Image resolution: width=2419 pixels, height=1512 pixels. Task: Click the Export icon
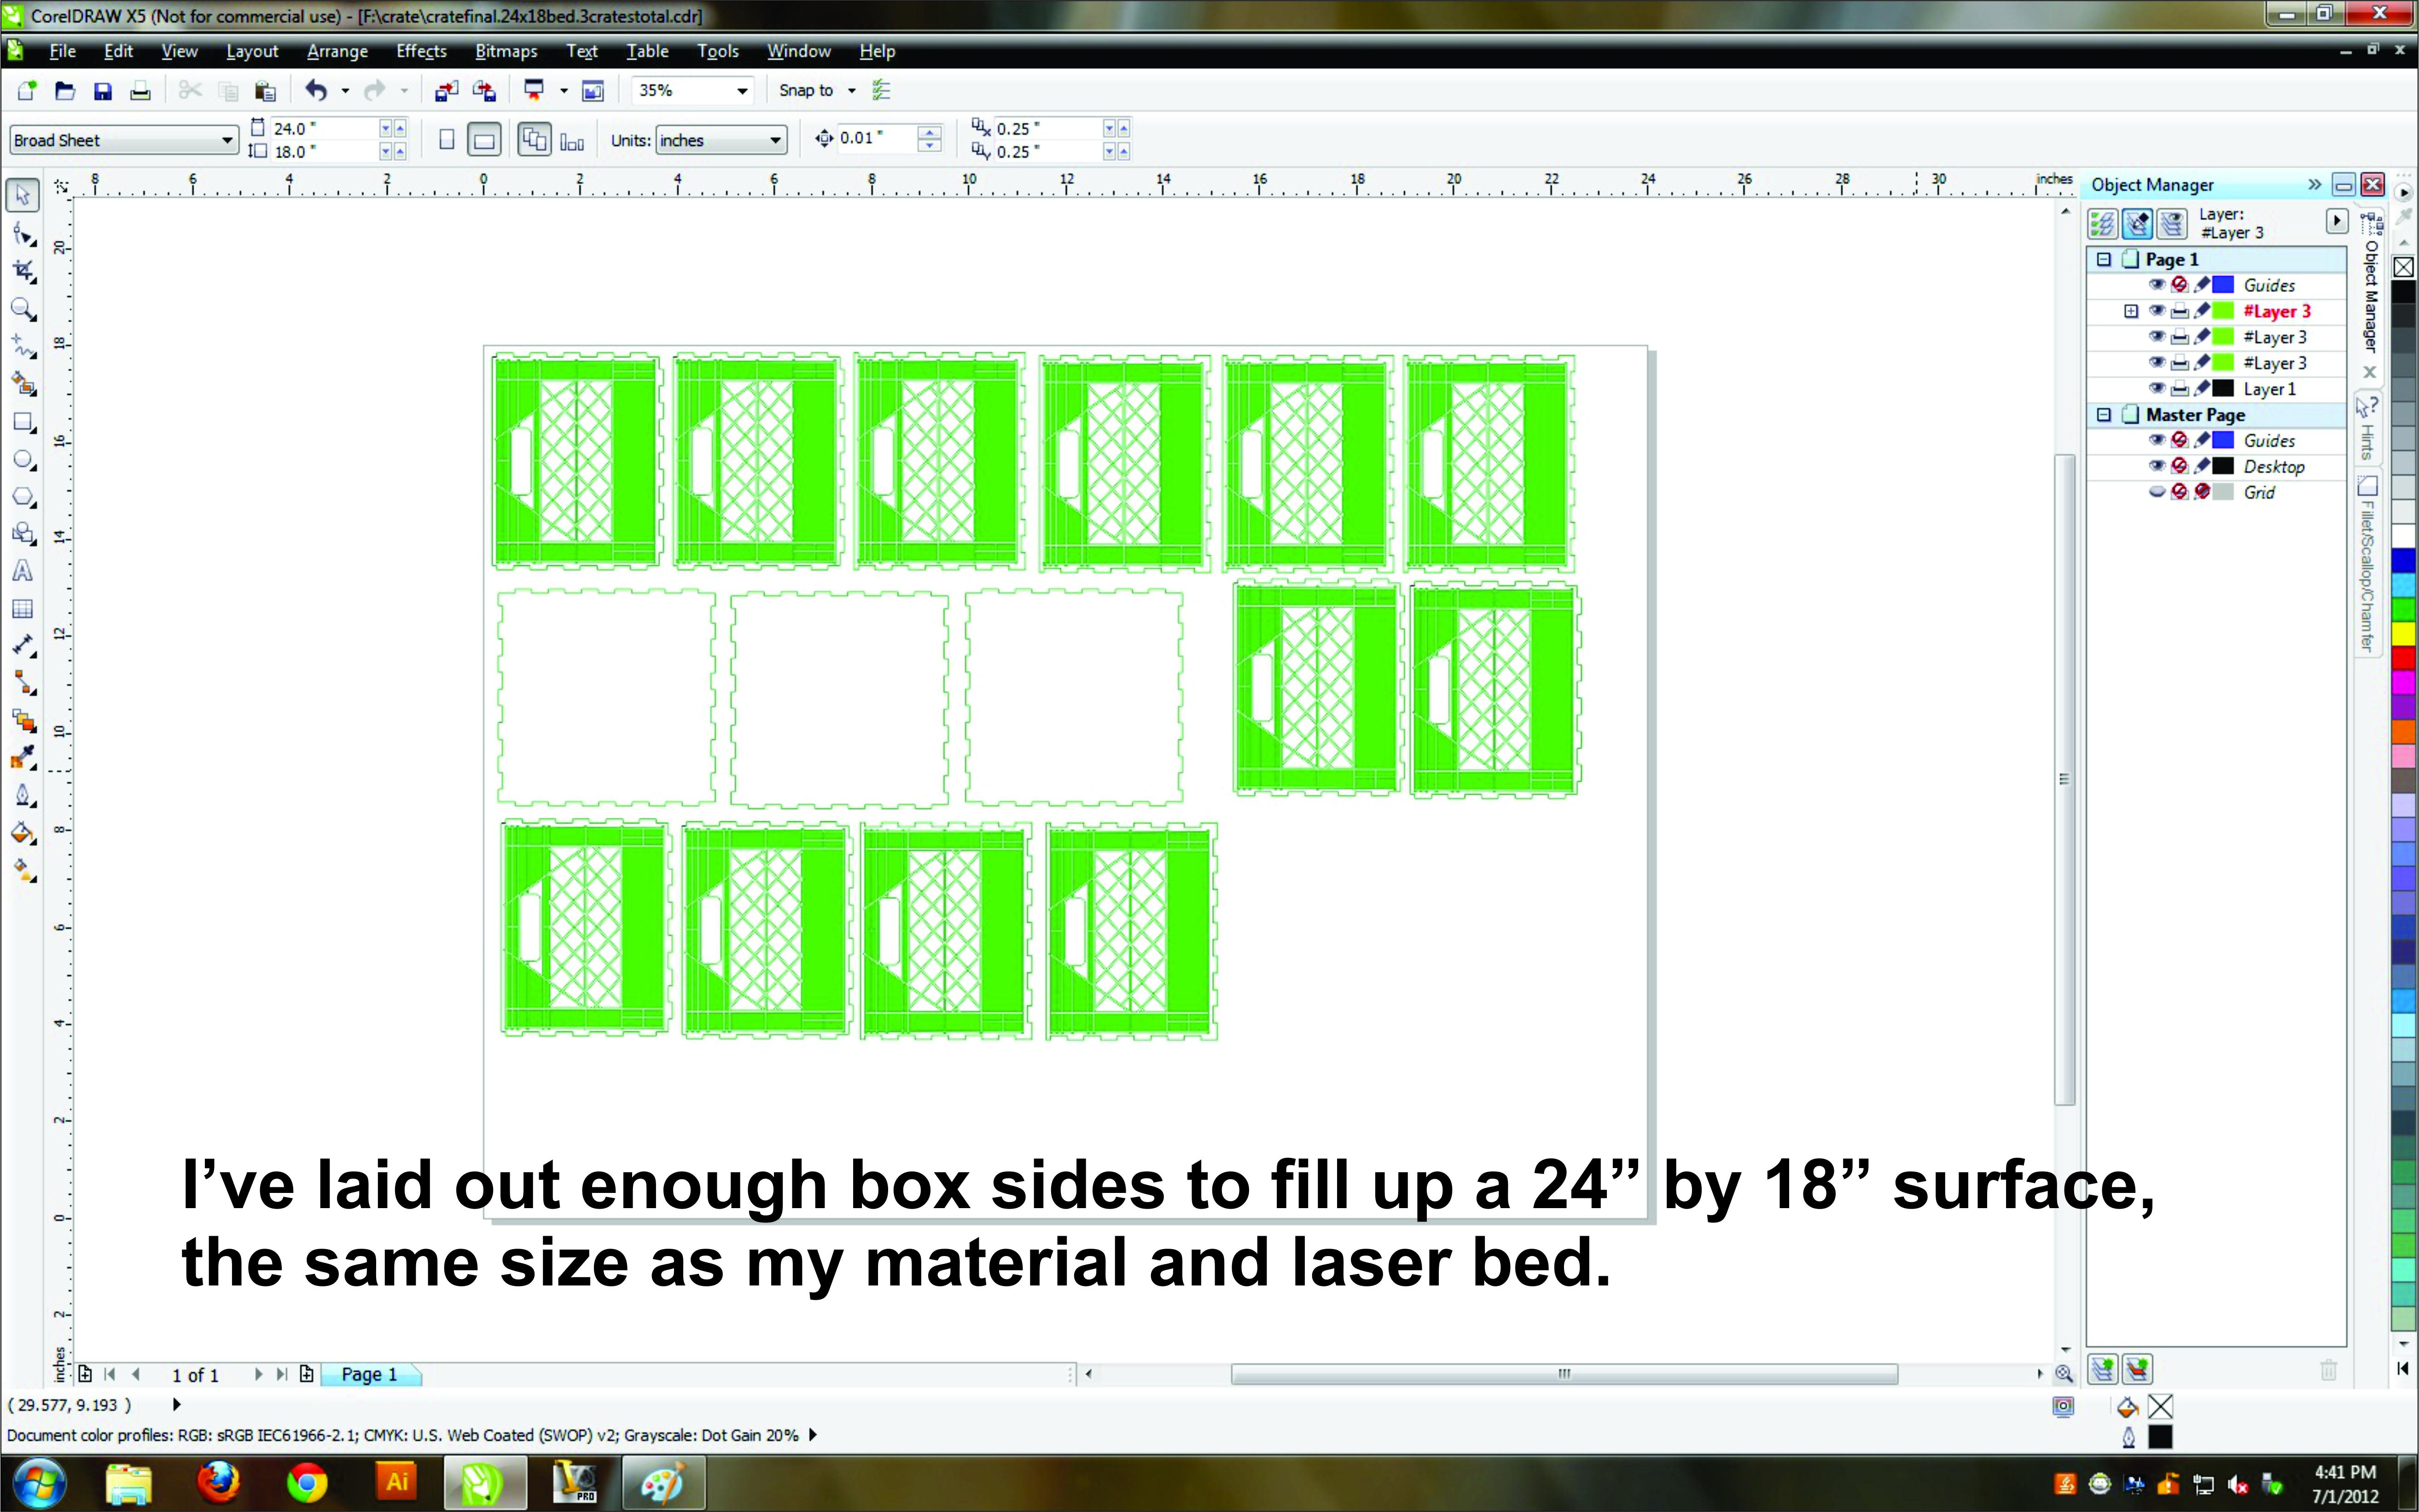(485, 91)
